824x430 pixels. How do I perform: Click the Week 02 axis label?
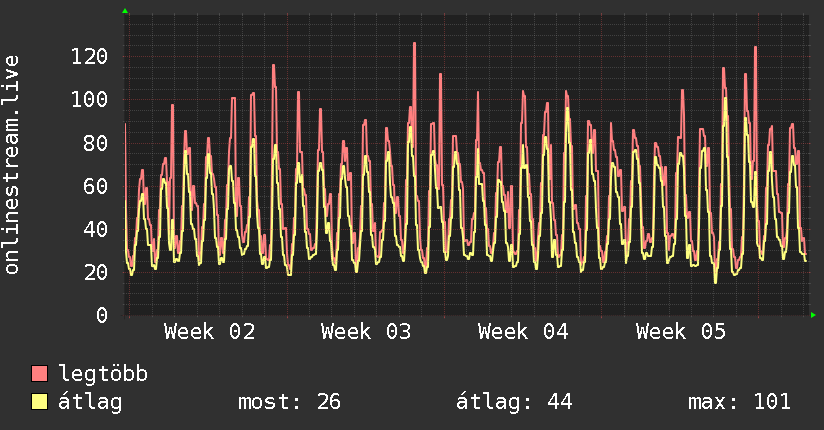point(210,332)
